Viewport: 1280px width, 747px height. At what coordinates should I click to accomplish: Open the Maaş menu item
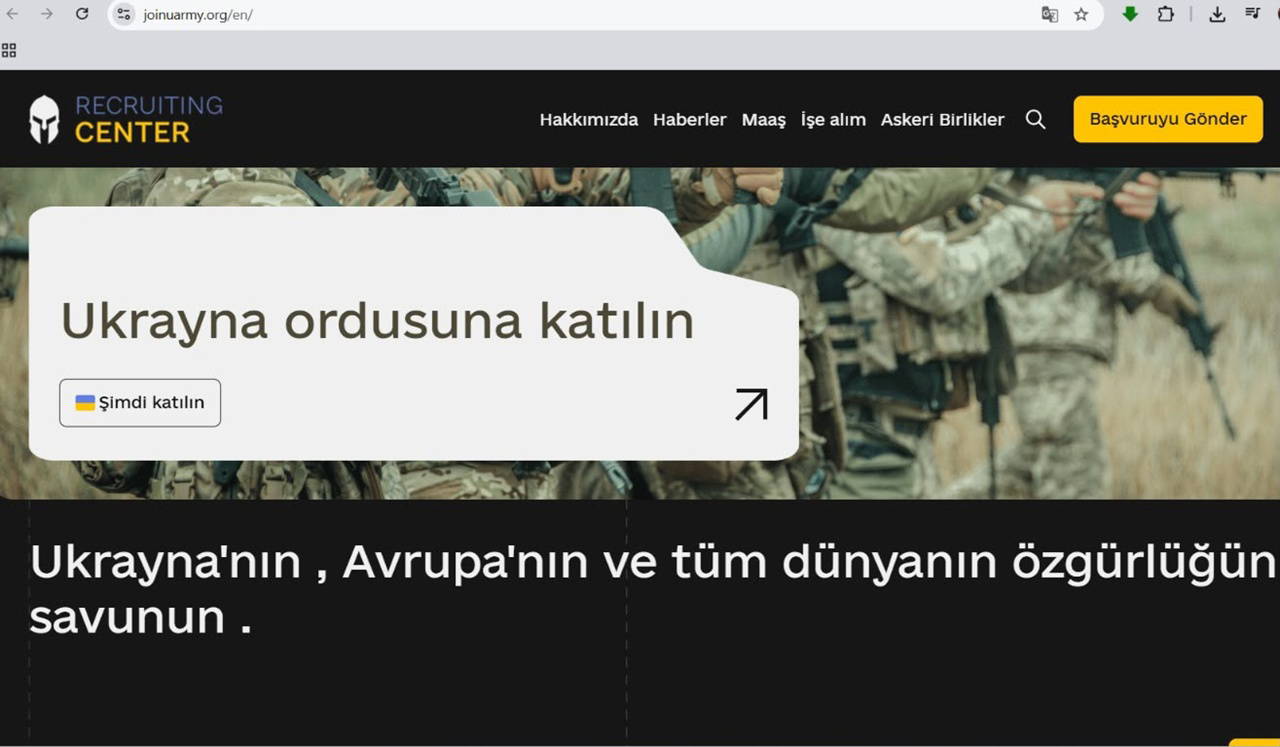[x=764, y=120]
